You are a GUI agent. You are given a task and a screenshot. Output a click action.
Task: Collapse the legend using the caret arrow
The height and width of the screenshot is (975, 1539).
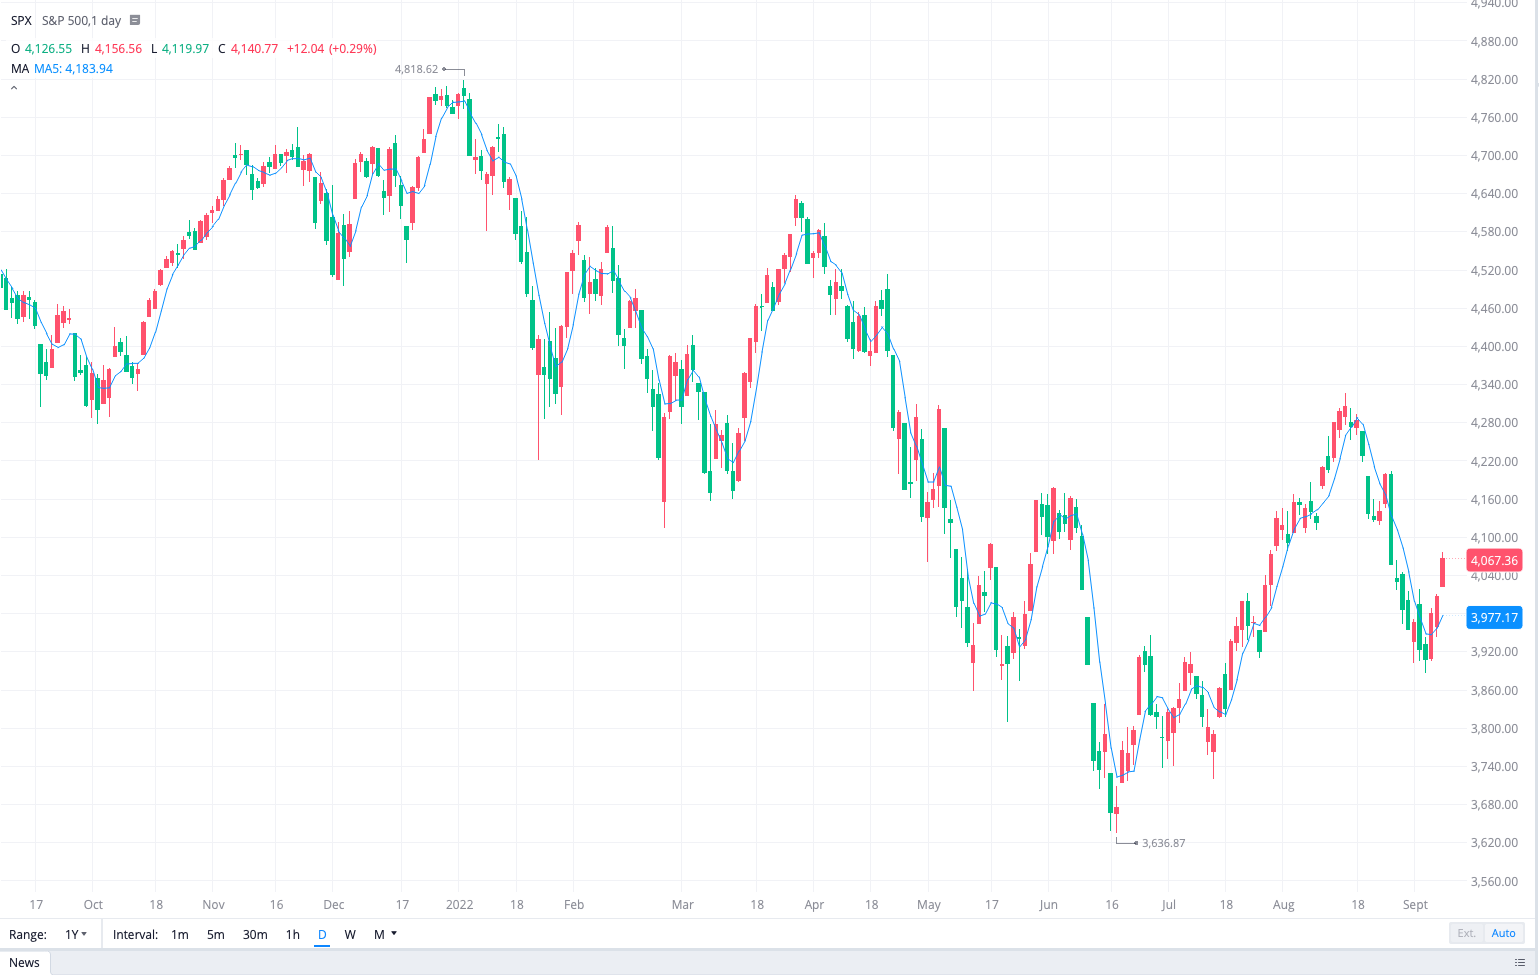(x=14, y=88)
